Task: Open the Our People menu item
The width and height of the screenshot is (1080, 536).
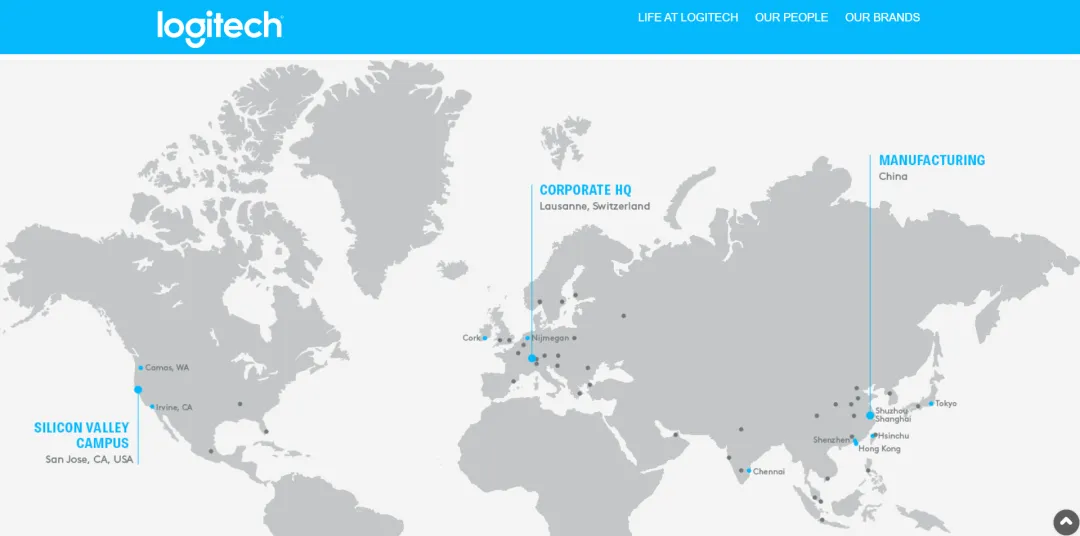Action: [791, 17]
